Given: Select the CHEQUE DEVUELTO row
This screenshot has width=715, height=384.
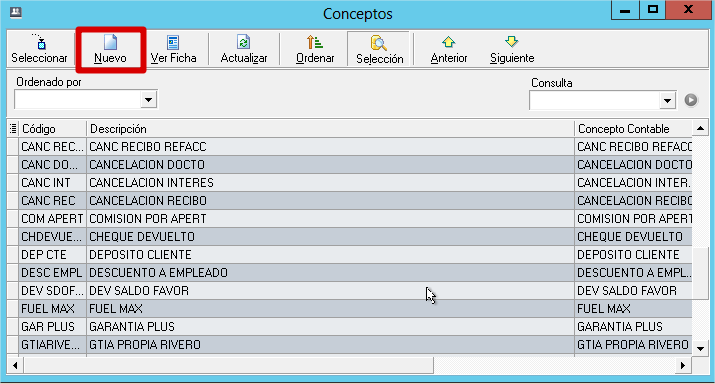Looking at the screenshot, I should [x=350, y=237].
